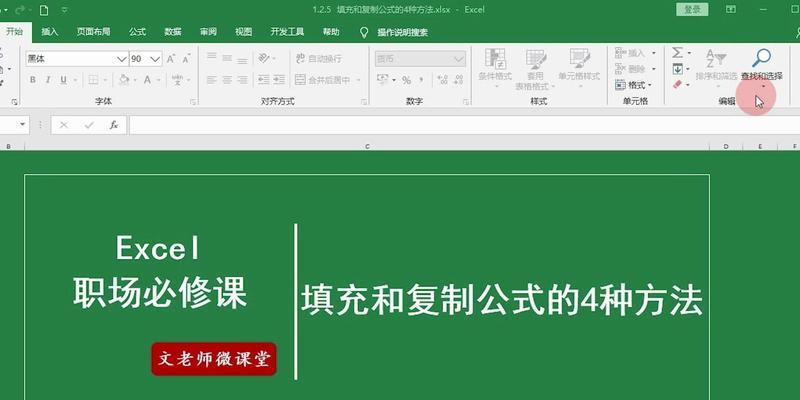This screenshot has height=400, width=800.
Task: Click the accounting number format icon
Action: pyautogui.click(x=382, y=80)
